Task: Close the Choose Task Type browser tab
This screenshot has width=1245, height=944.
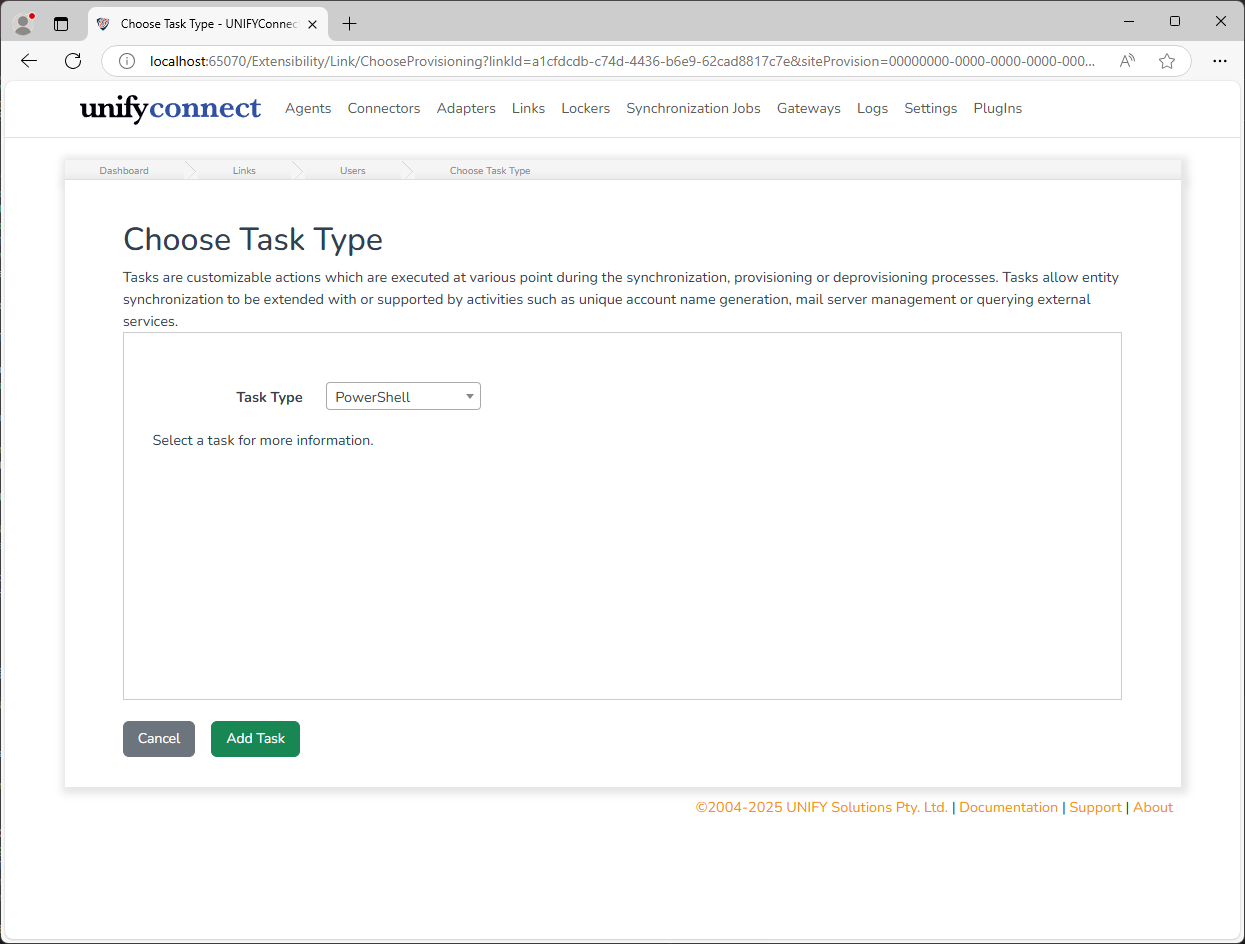Action: [312, 23]
